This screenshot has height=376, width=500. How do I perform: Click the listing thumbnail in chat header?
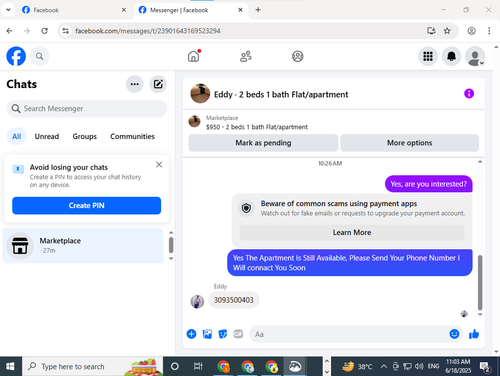click(x=200, y=93)
